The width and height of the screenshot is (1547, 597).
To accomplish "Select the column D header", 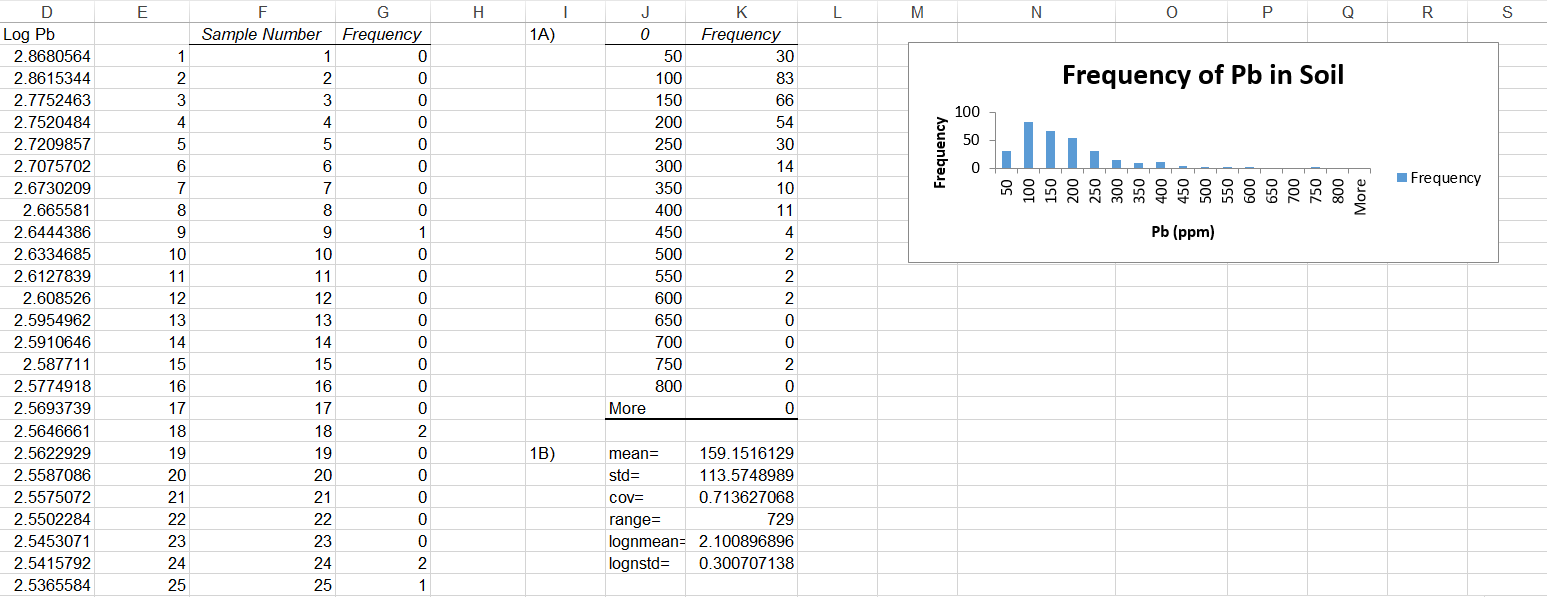I will point(47,12).
